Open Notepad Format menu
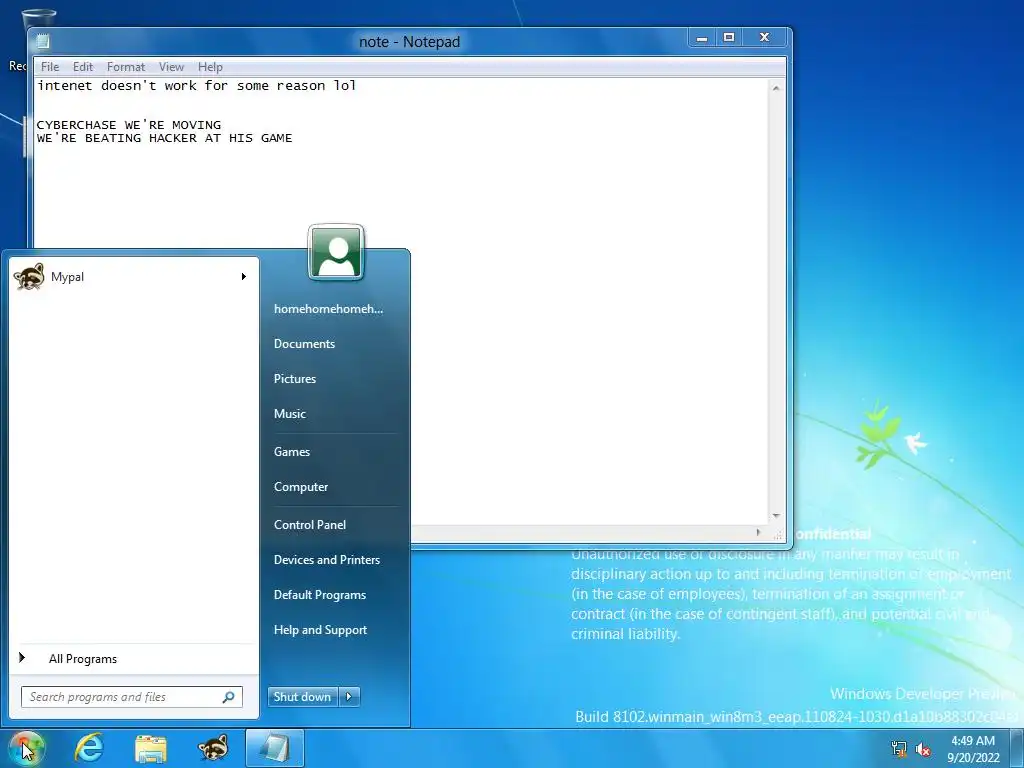Viewport: 1024px width, 768px height. [x=125, y=67]
